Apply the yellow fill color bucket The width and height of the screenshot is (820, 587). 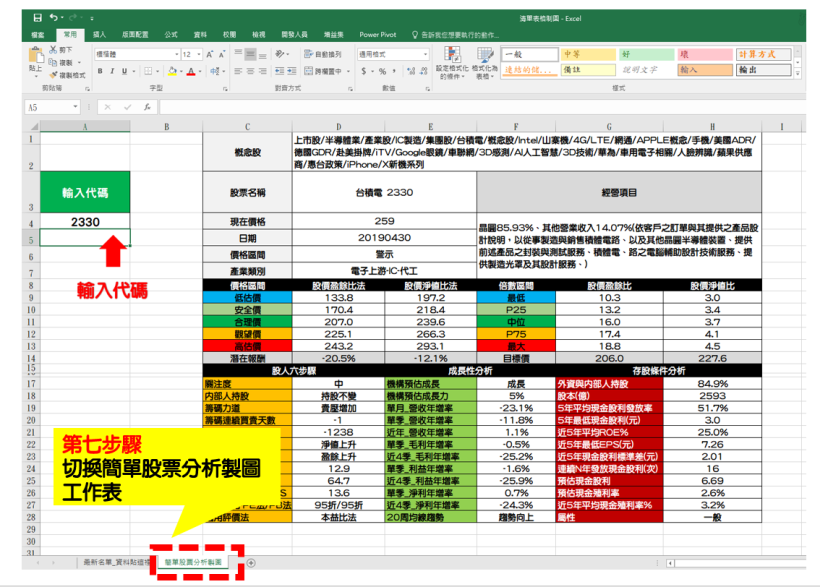pyautogui.click(x=172, y=71)
